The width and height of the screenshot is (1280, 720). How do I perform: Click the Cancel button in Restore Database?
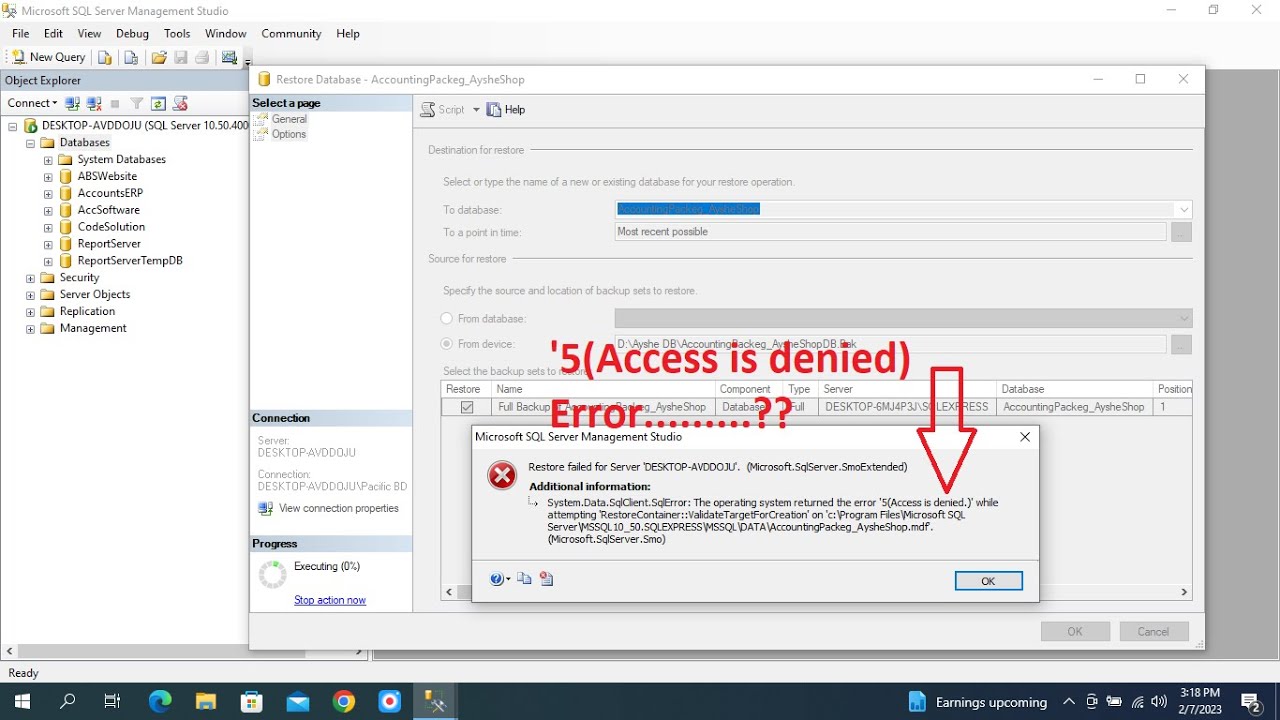(x=1153, y=631)
